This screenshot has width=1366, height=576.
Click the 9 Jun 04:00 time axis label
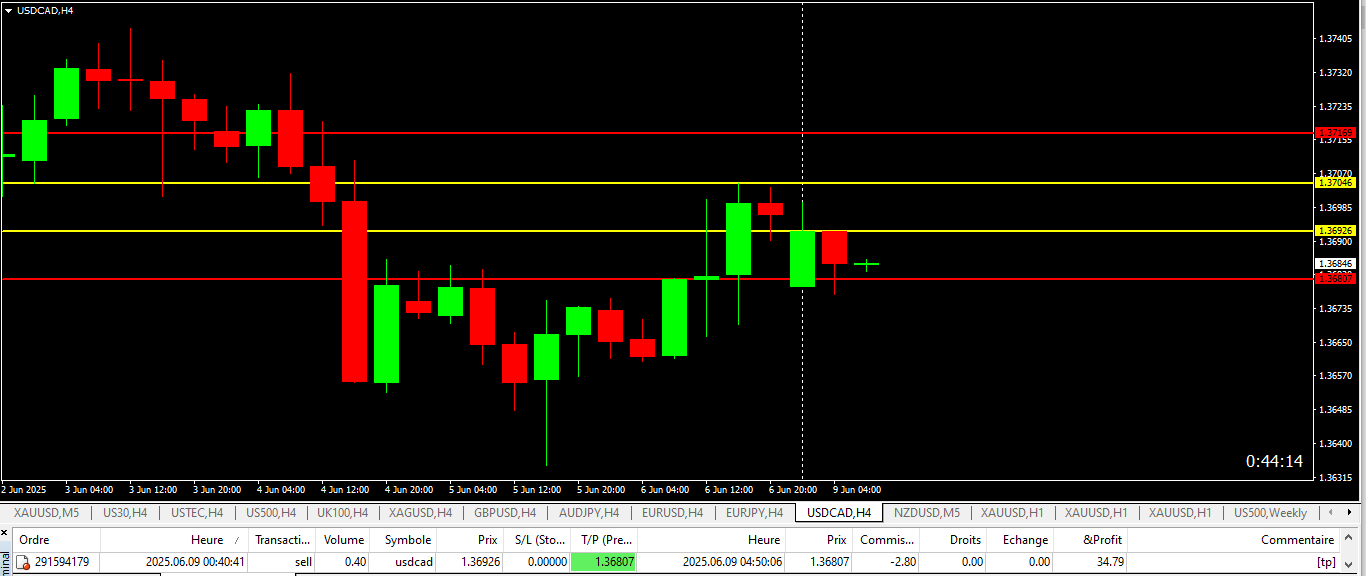(857, 490)
